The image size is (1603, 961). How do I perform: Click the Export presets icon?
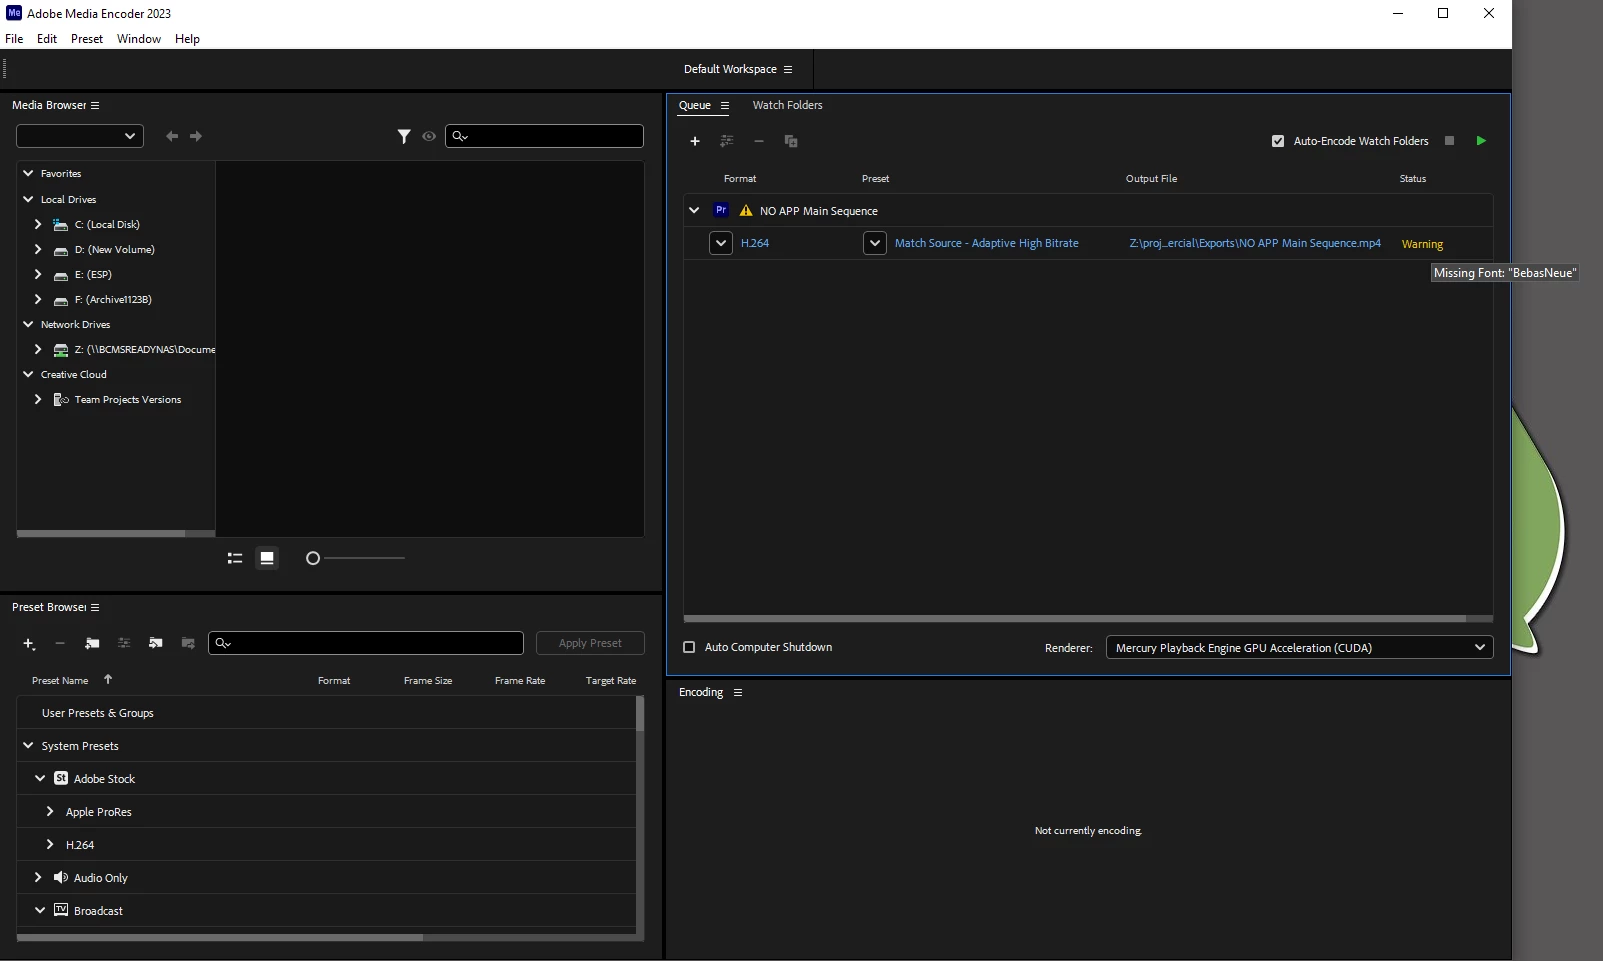[x=188, y=644]
